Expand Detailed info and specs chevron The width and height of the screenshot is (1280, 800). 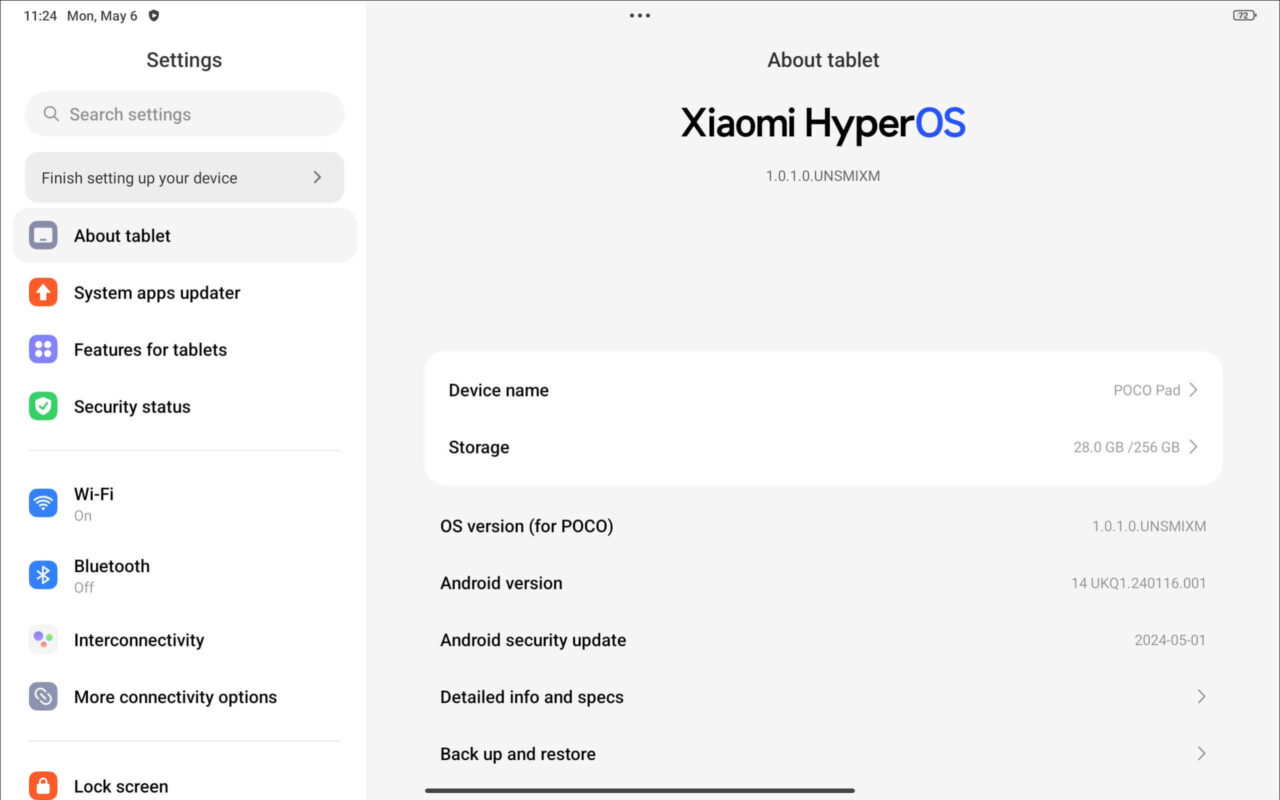point(1201,697)
